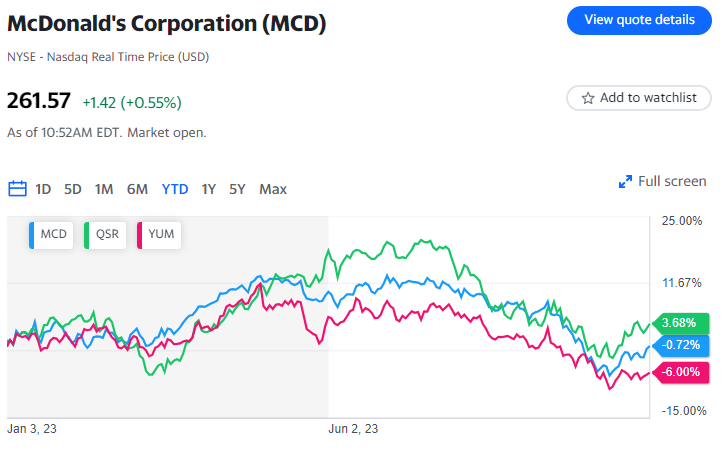The image size is (725, 462).
Task: Open the calendar date range icon
Action: click(x=17, y=189)
